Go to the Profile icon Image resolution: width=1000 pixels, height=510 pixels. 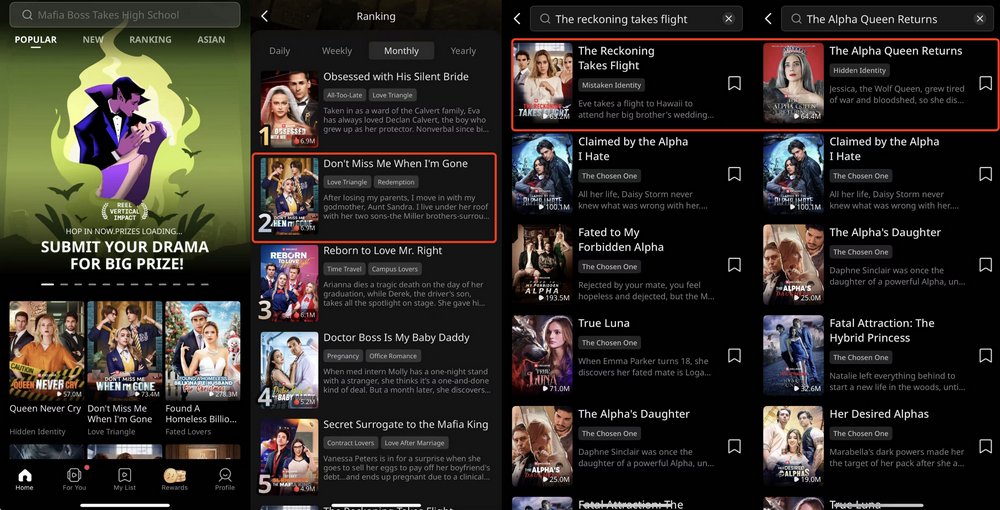[x=225, y=477]
